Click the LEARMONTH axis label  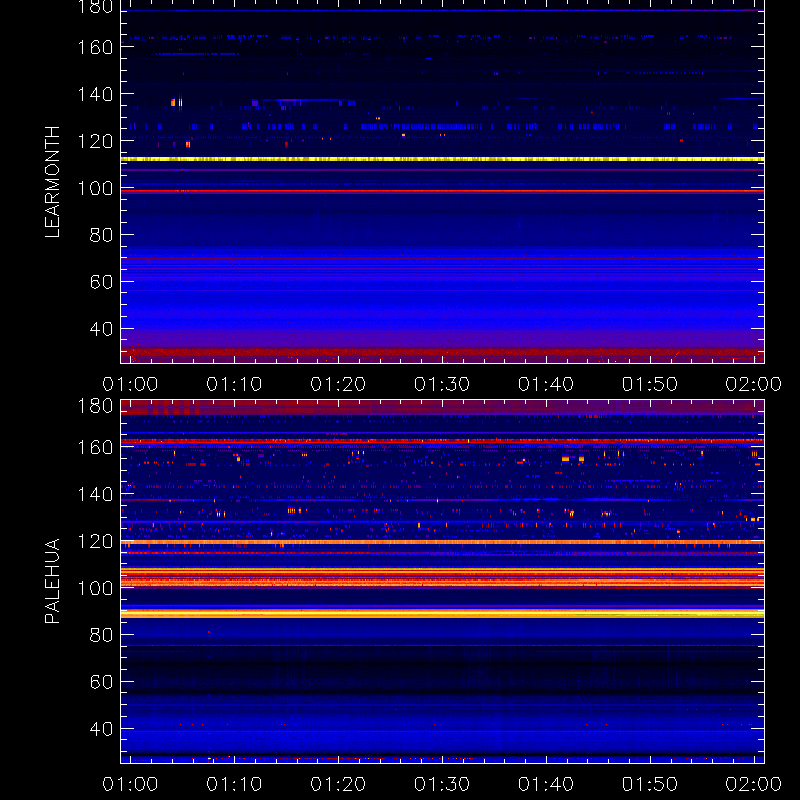52,182
